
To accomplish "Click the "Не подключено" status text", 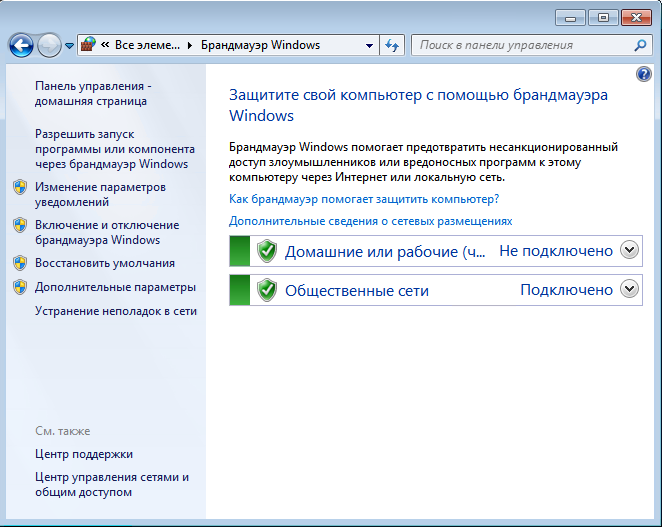I will (556, 251).
